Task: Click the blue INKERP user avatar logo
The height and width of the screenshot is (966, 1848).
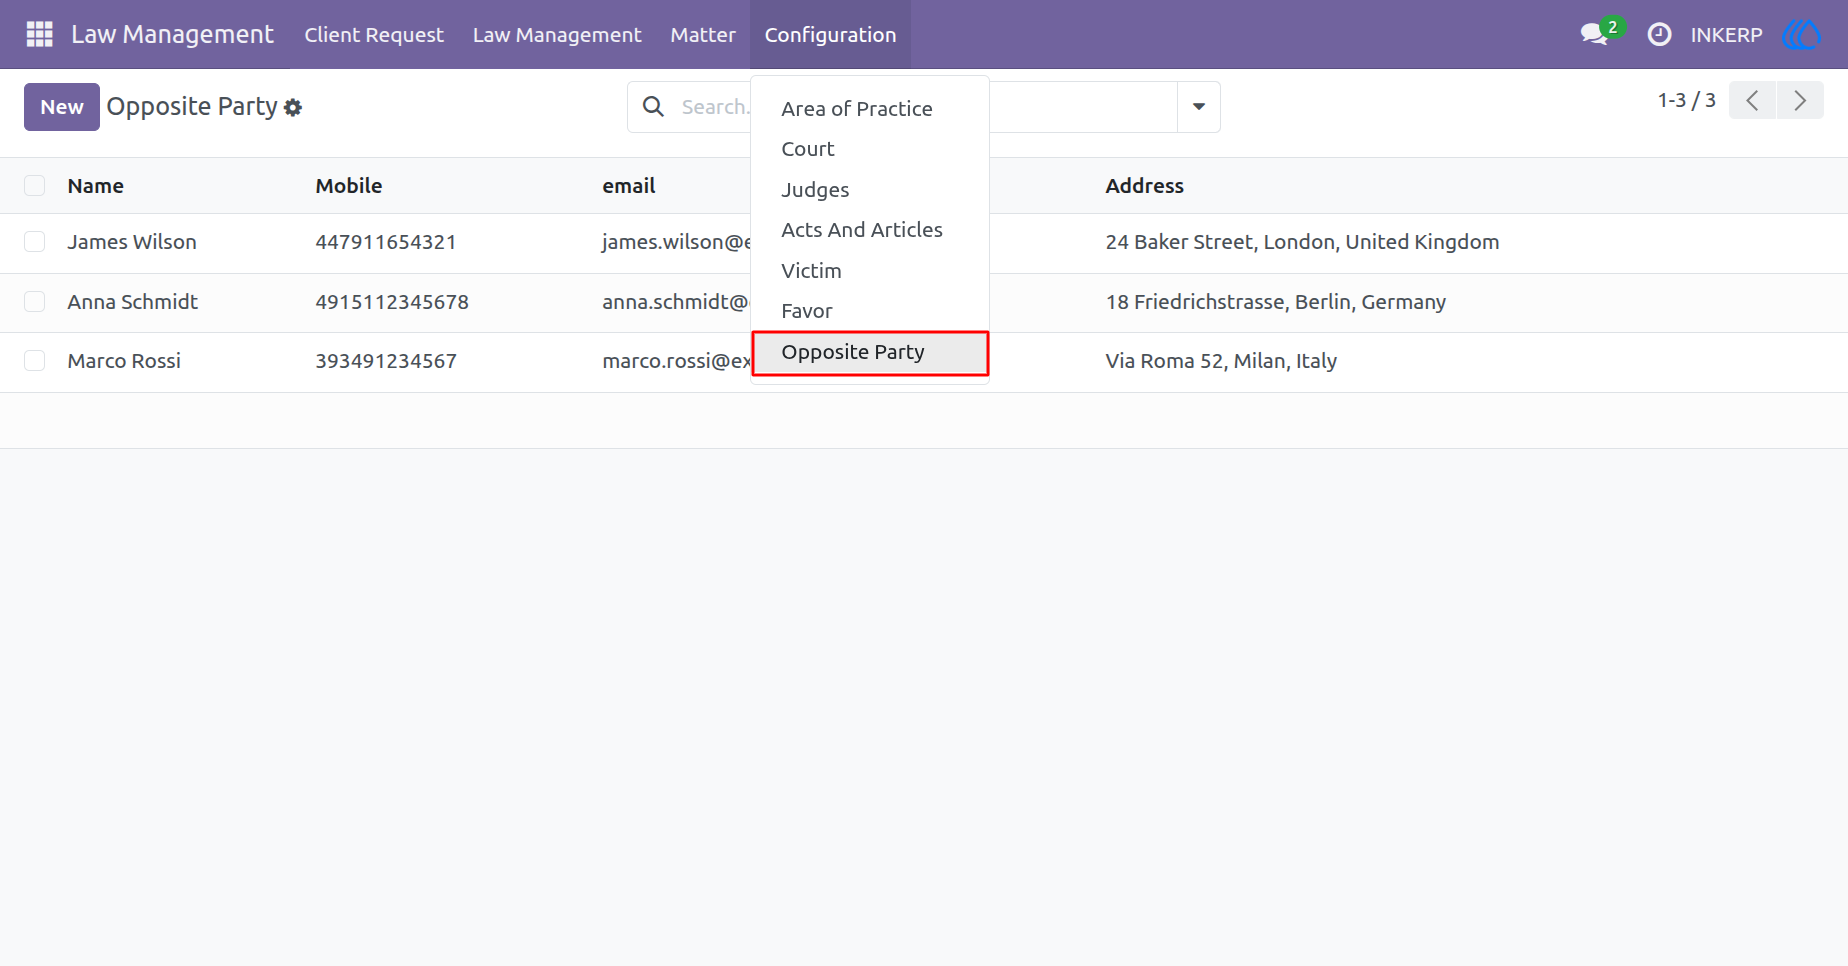Action: coord(1801,34)
